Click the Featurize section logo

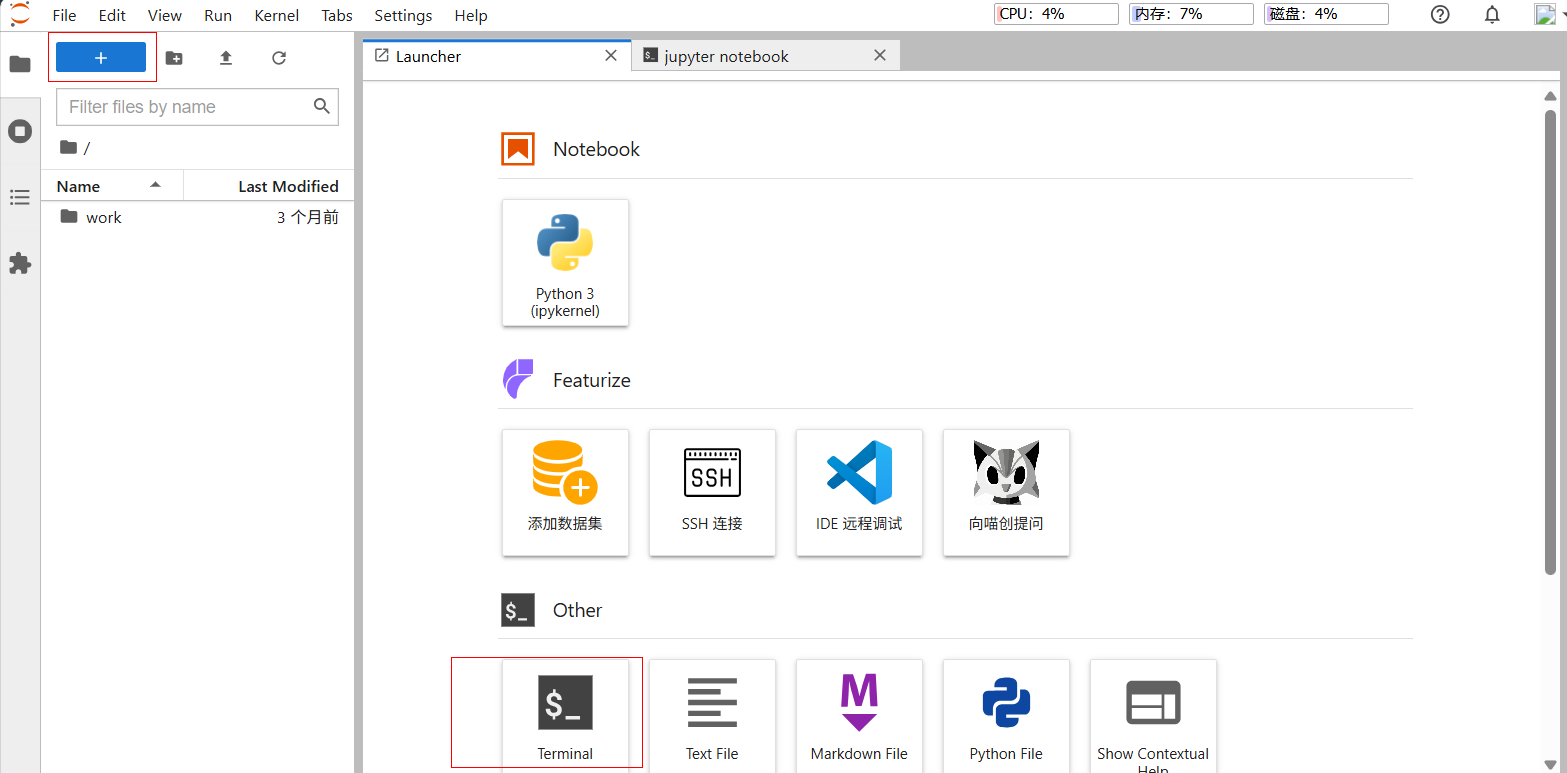click(518, 379)
